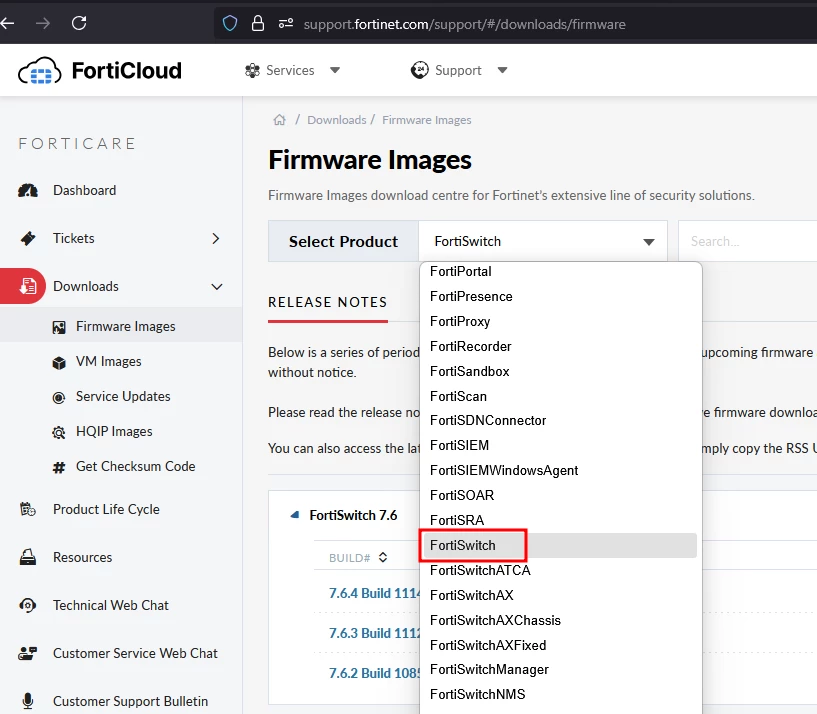This screenshot has width=817, height=714.
Task: Click the browser address bar URL
Action: coord(464,24)
